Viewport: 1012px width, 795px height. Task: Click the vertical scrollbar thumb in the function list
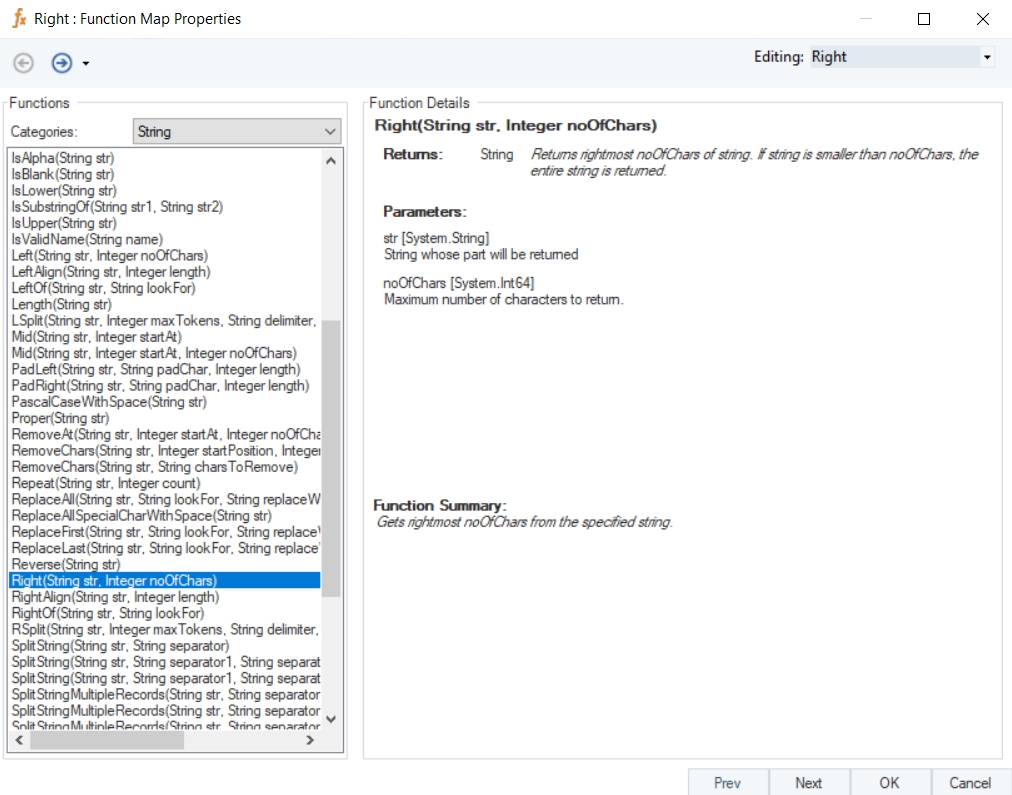pos(331,458)
